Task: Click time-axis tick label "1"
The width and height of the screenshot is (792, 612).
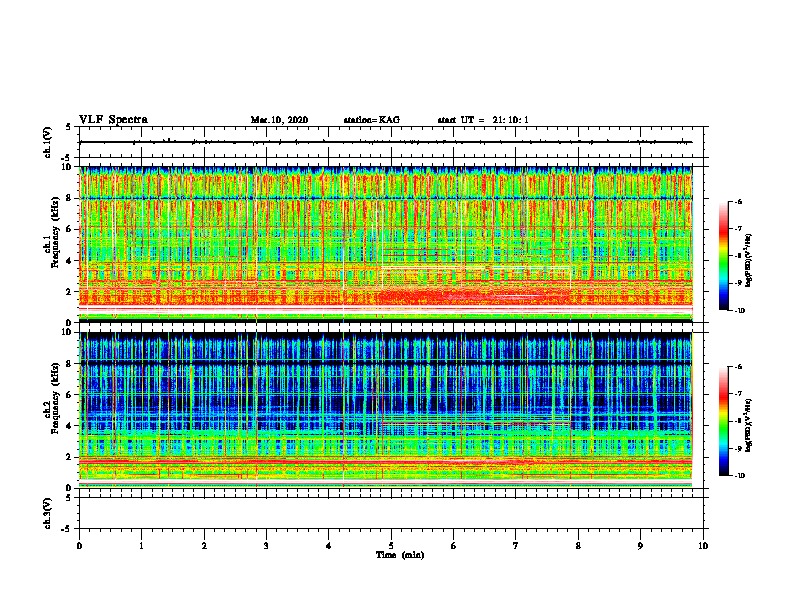Action: (x=141, y=546)
